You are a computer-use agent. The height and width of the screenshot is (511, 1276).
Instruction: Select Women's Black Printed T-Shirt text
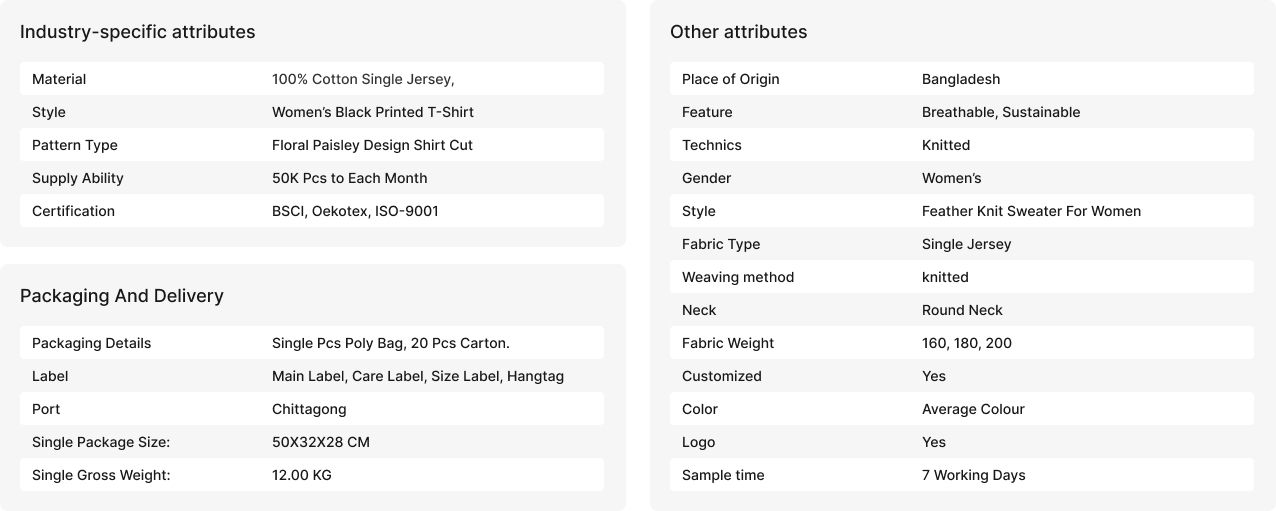373,112
